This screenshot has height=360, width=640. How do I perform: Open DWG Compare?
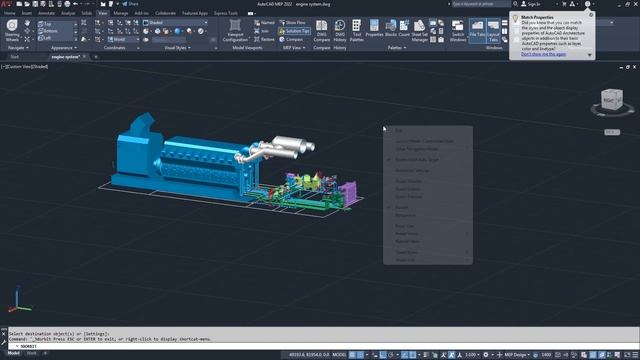click(322, 31)
